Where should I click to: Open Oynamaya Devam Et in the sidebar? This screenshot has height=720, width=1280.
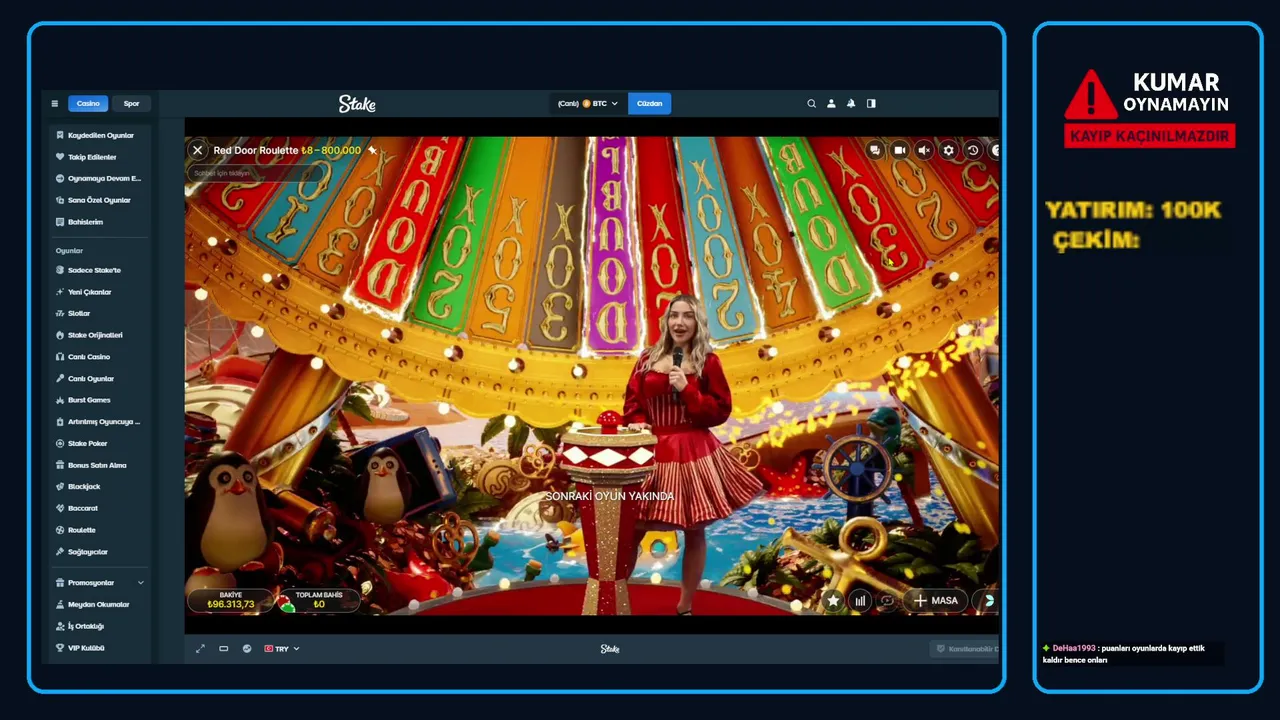click(x=100, y=178)
